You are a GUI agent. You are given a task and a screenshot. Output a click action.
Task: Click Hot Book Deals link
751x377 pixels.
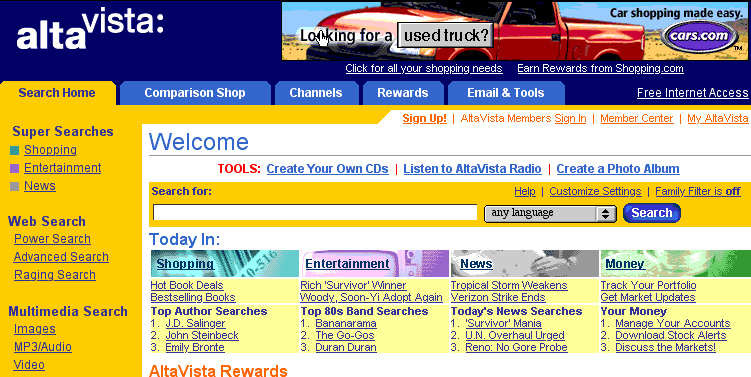click(187, 286)
